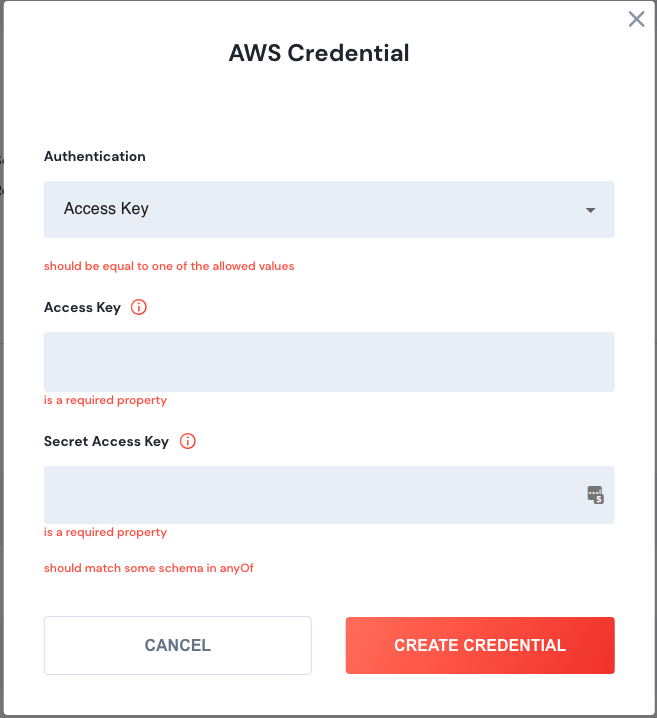Screen dimensions: 657x718
Task: Click the Access Key info icon
Action: click(139, 308)
